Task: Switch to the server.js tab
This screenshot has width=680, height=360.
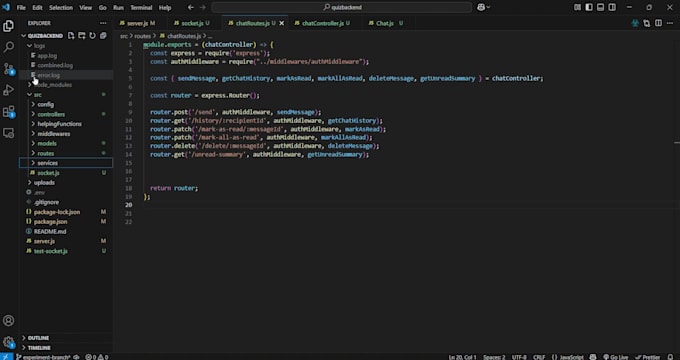Action: 137,23
